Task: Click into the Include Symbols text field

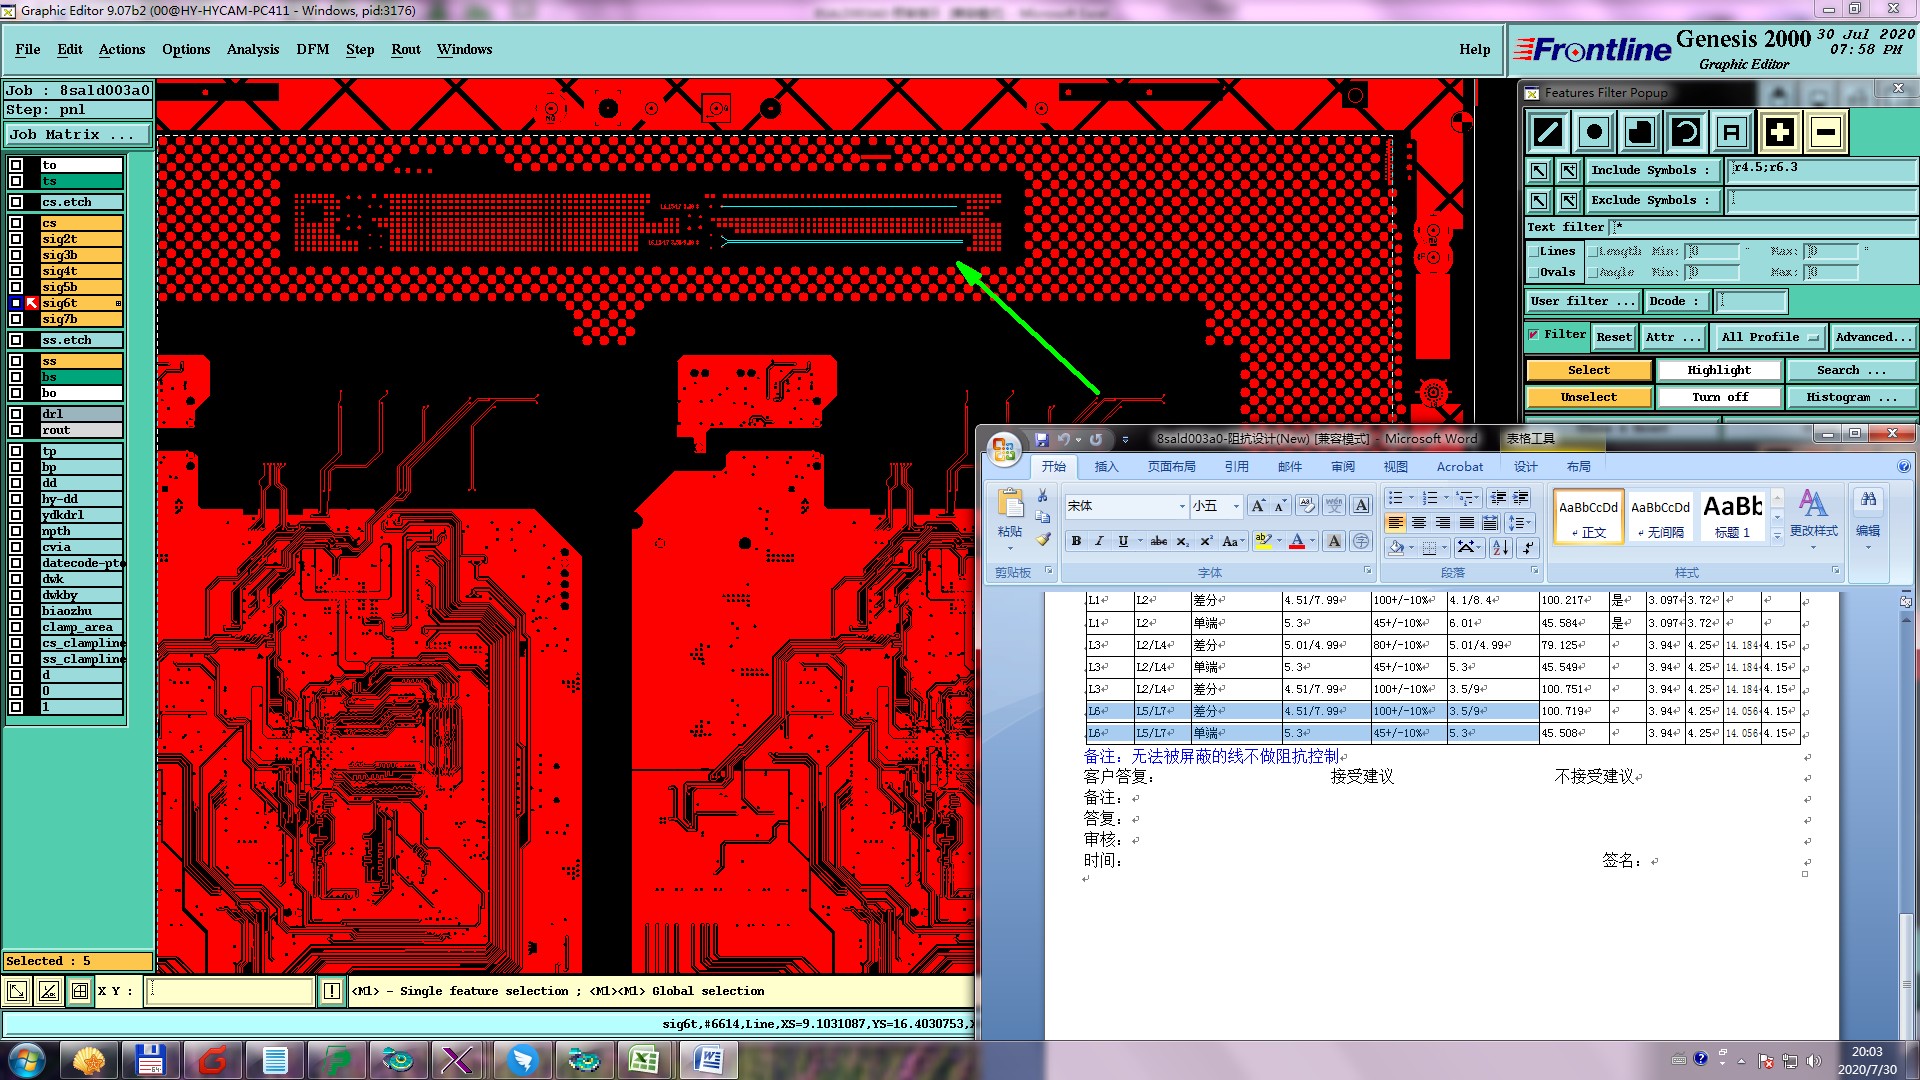Action: [x=1820, y=169]
